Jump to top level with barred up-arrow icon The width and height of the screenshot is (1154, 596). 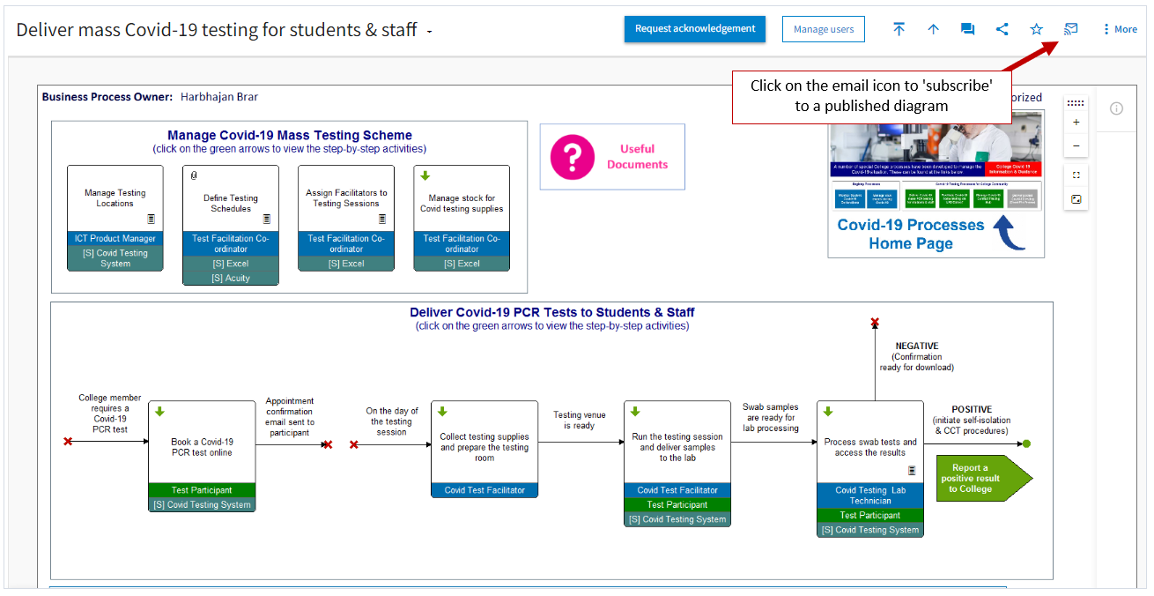tap(899, 29)
